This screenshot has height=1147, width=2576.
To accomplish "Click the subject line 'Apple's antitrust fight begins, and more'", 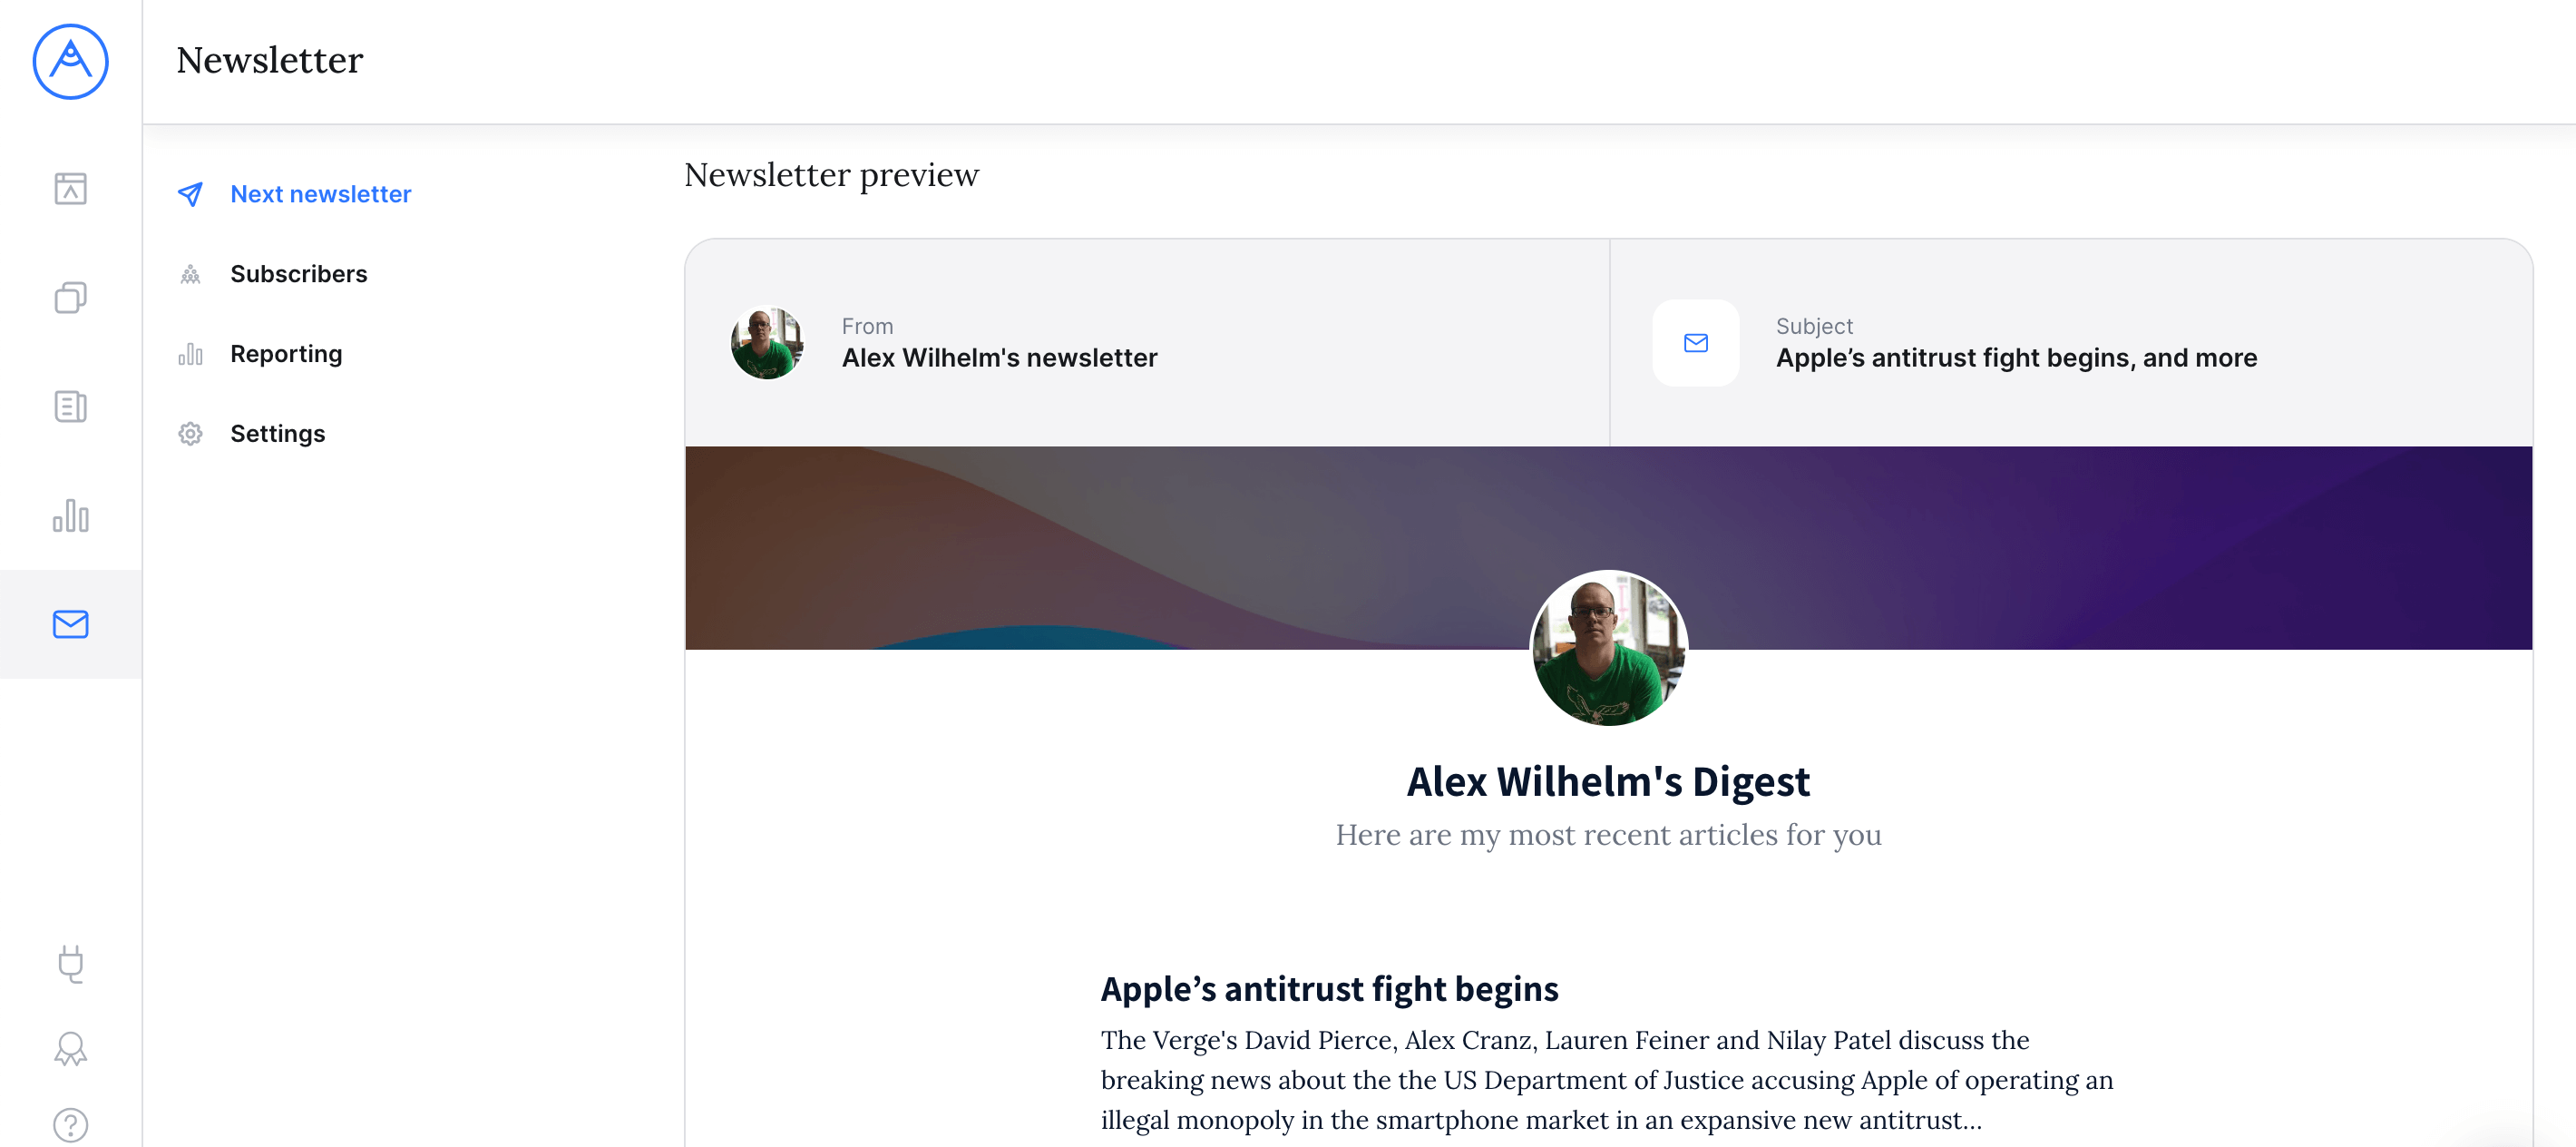I will click(2016, 358).
